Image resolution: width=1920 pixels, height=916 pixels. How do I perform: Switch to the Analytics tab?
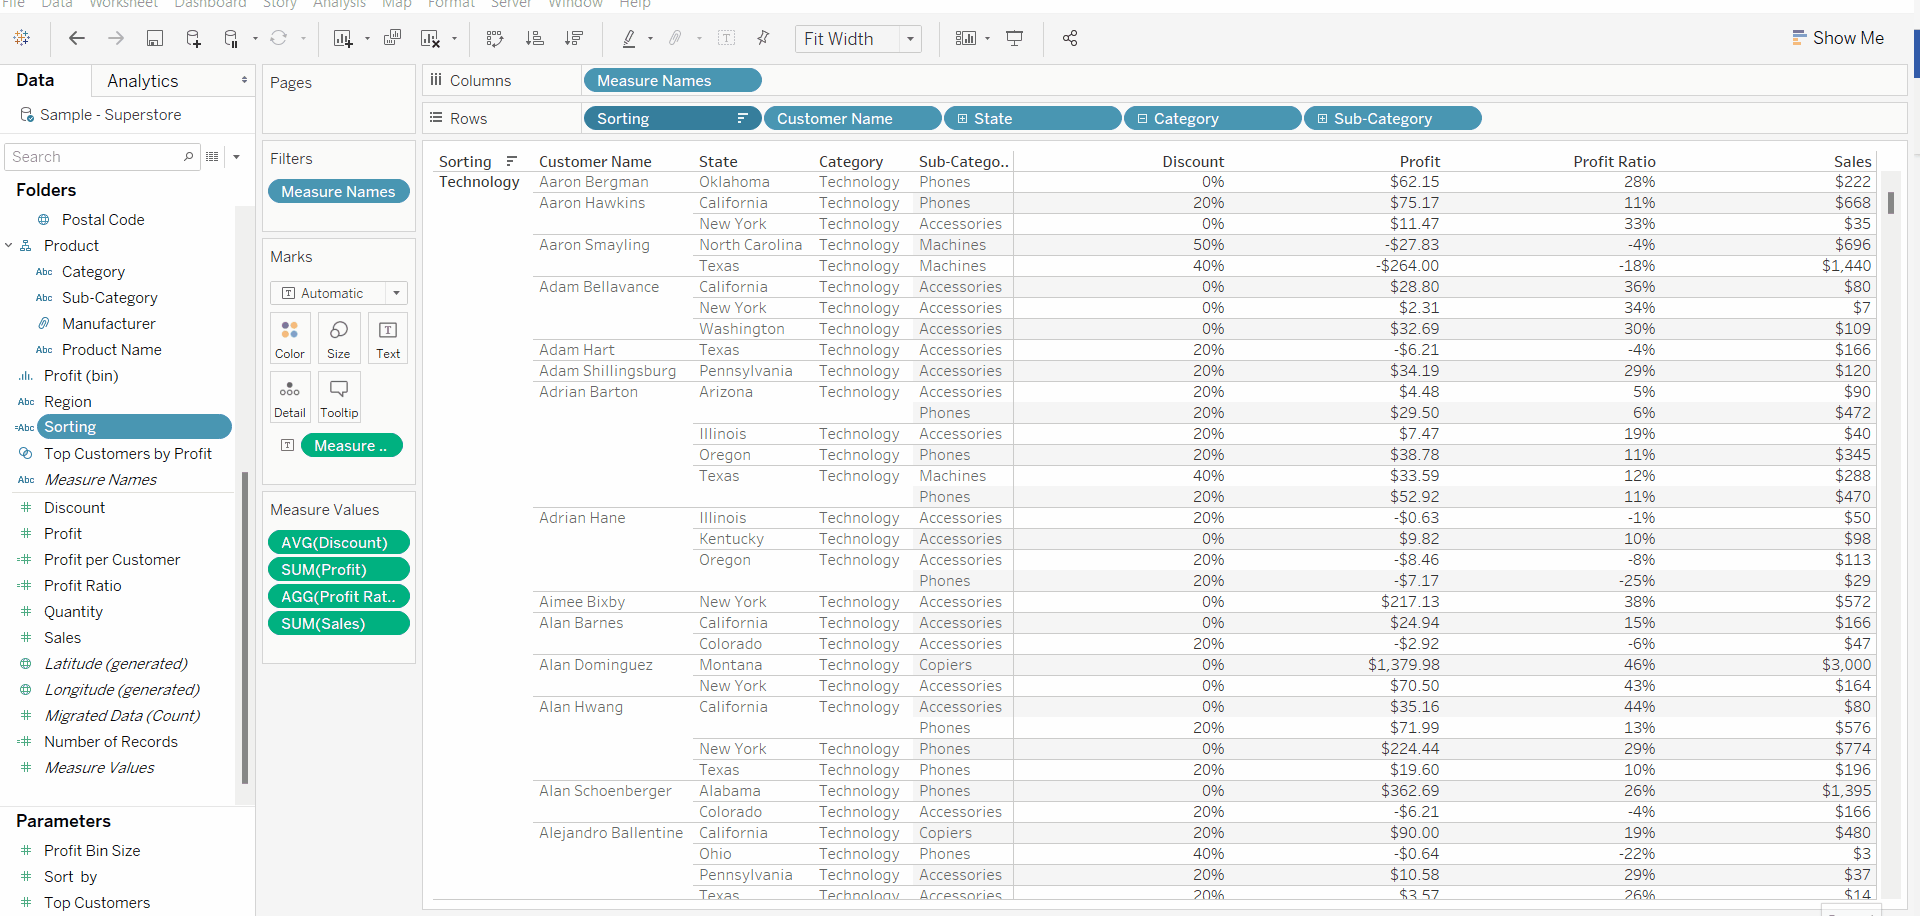pyautogui.click(x=143, y=81)
